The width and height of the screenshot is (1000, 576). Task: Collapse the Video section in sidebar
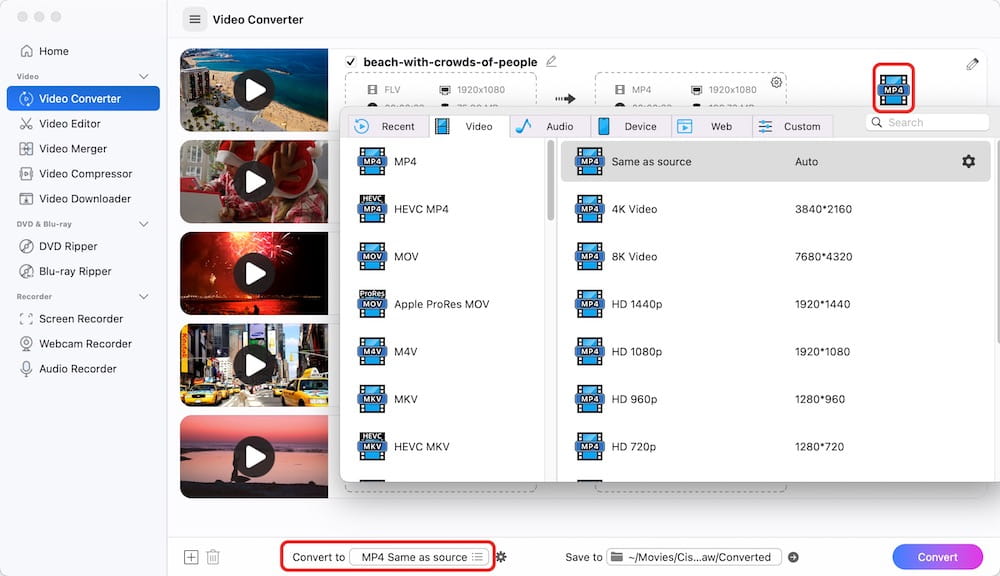143,77
